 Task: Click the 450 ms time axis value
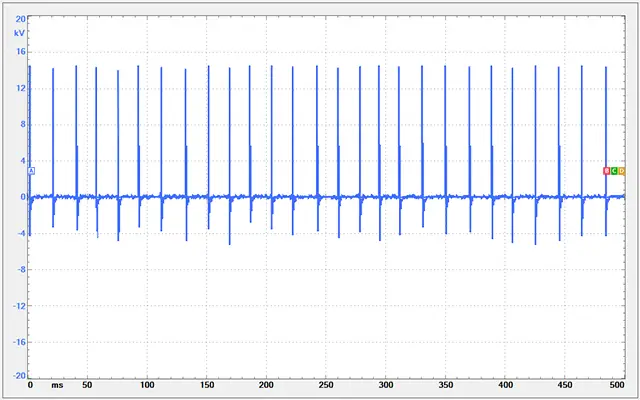pos(564,385)
